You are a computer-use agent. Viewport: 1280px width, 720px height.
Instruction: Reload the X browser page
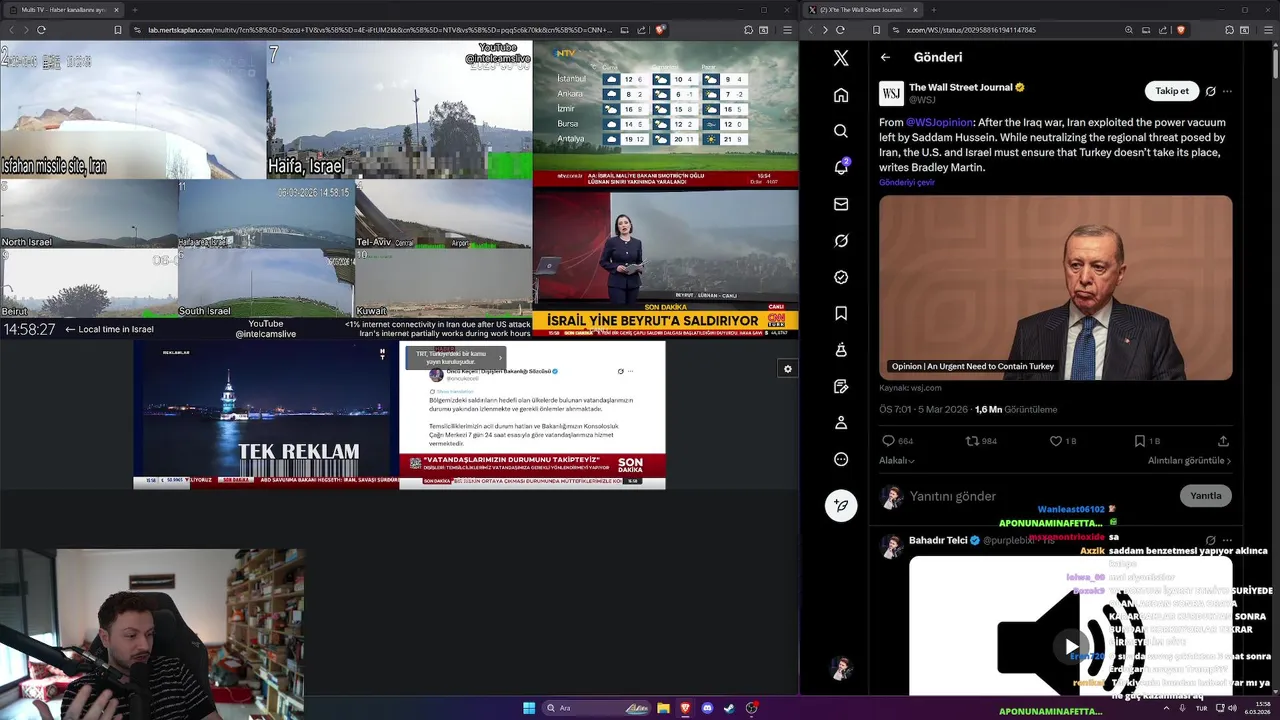840,30
